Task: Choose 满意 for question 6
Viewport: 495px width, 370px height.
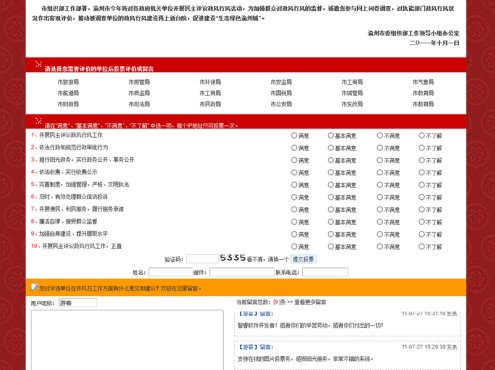Action: [x=294, y=197]
